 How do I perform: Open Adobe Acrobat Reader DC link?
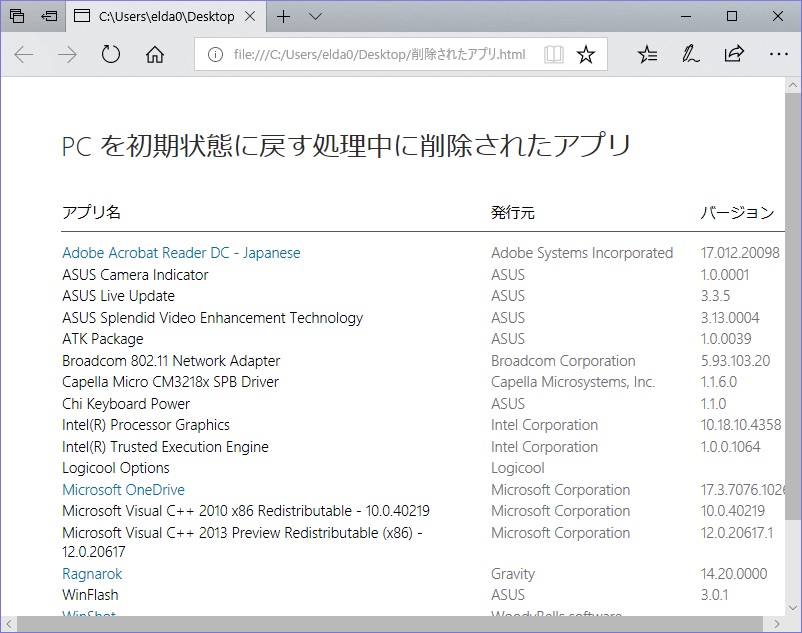coord(181,253)
